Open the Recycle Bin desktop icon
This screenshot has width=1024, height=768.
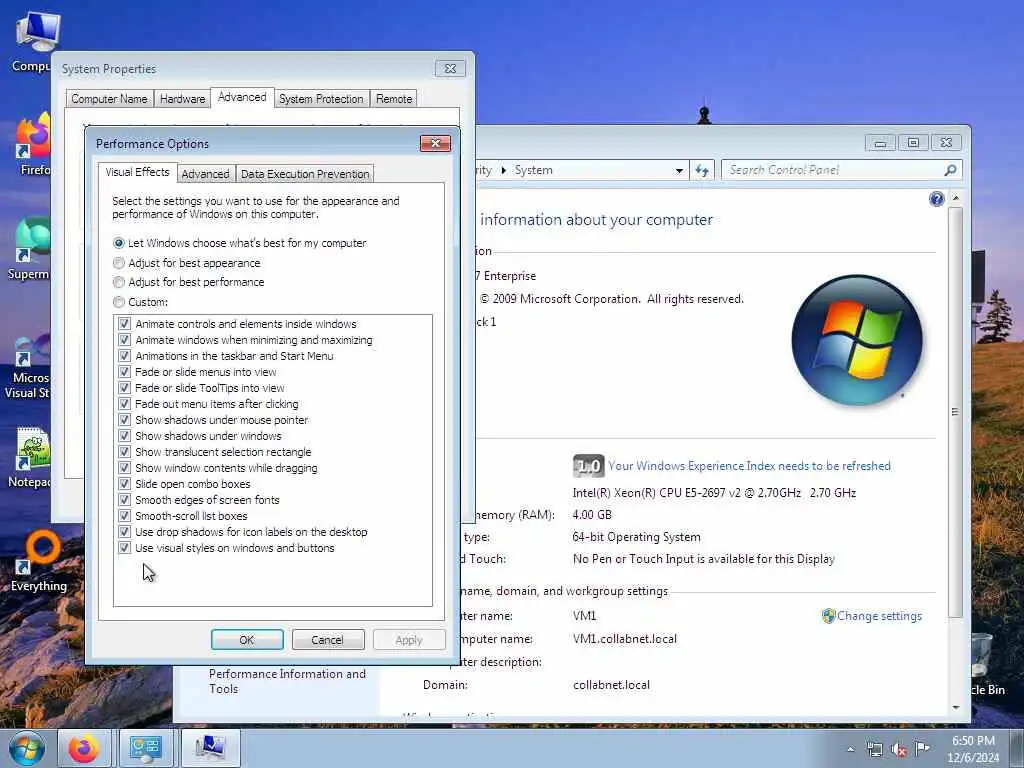pos(986,663)
